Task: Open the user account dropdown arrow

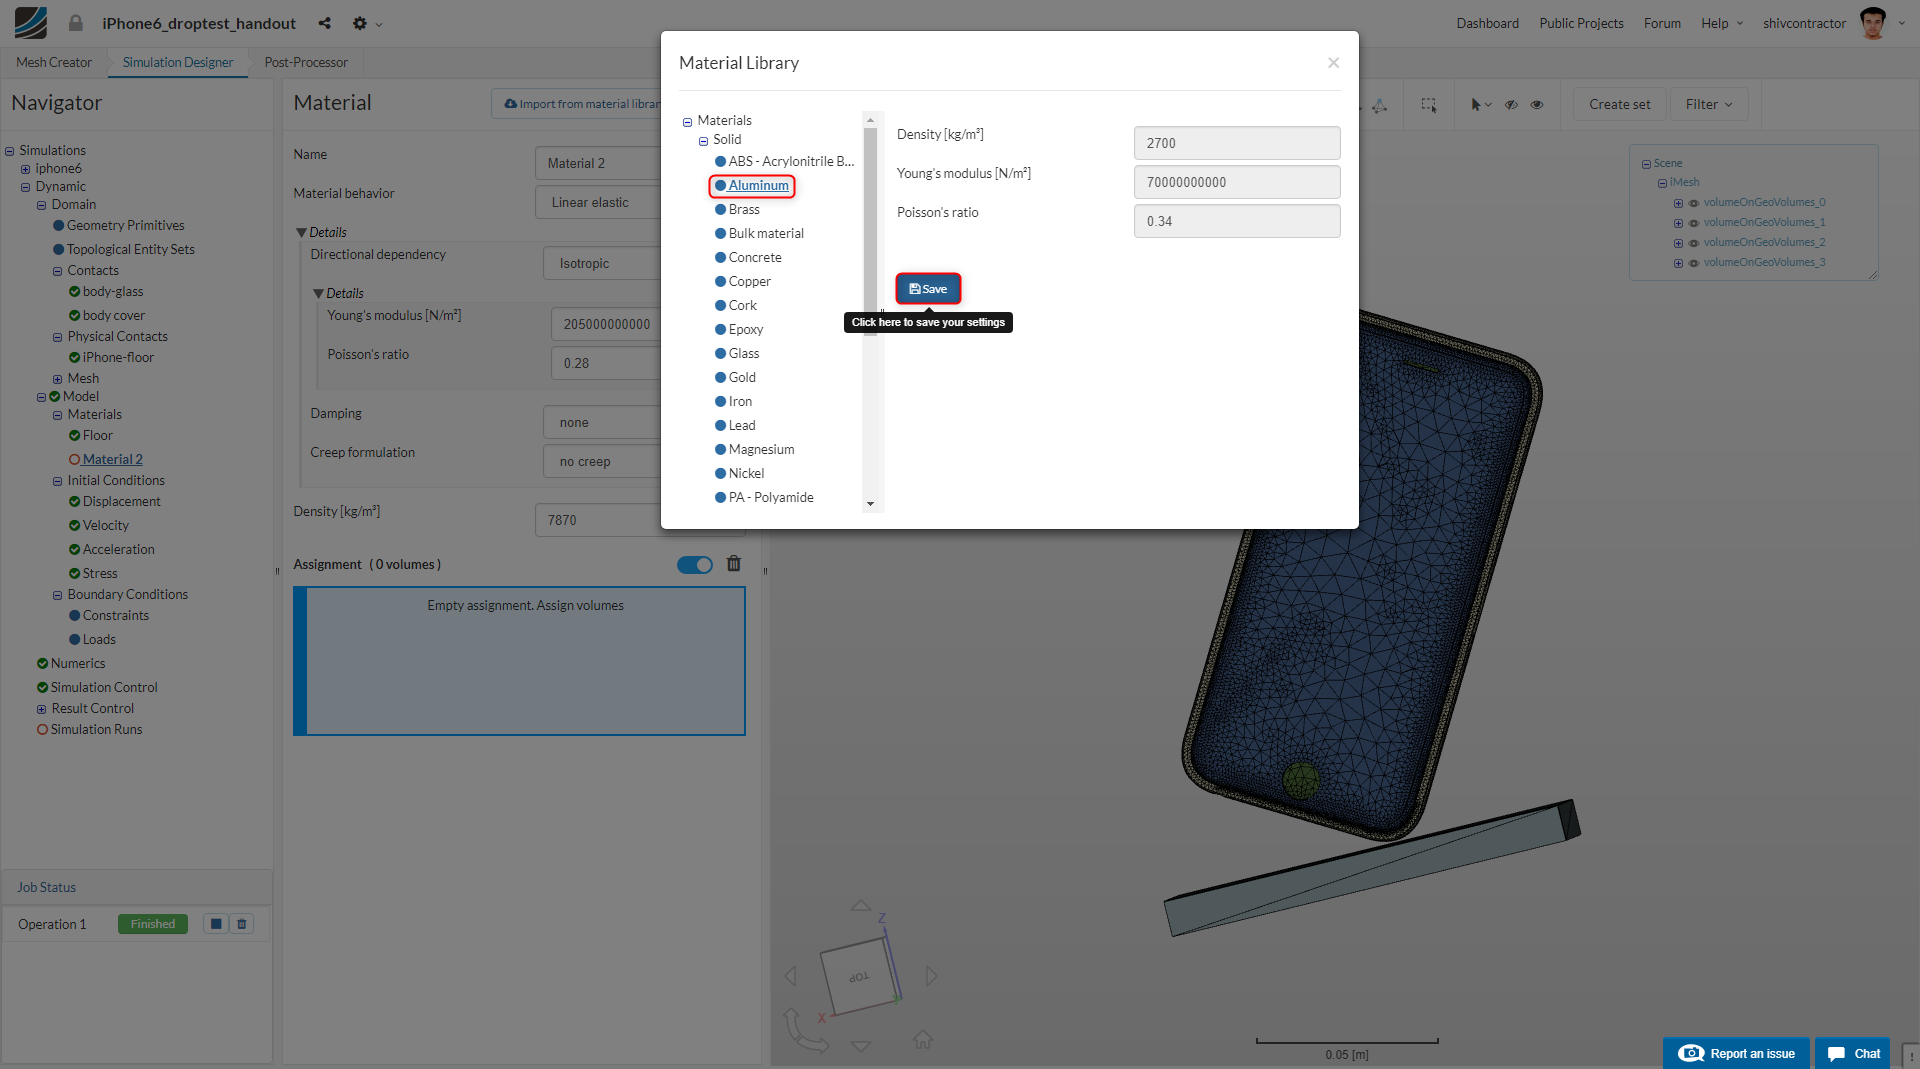Action: 1901,23
